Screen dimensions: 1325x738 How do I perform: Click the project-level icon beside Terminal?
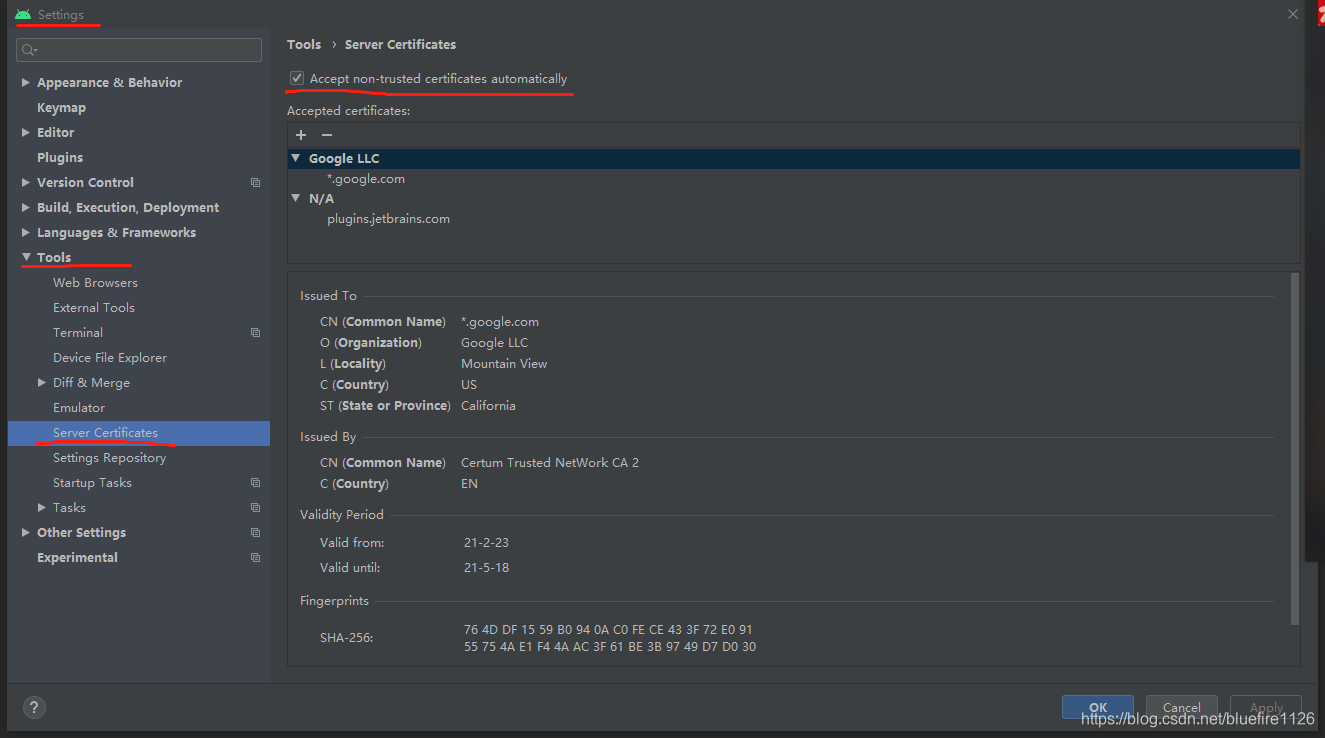(x=255, y=333)
